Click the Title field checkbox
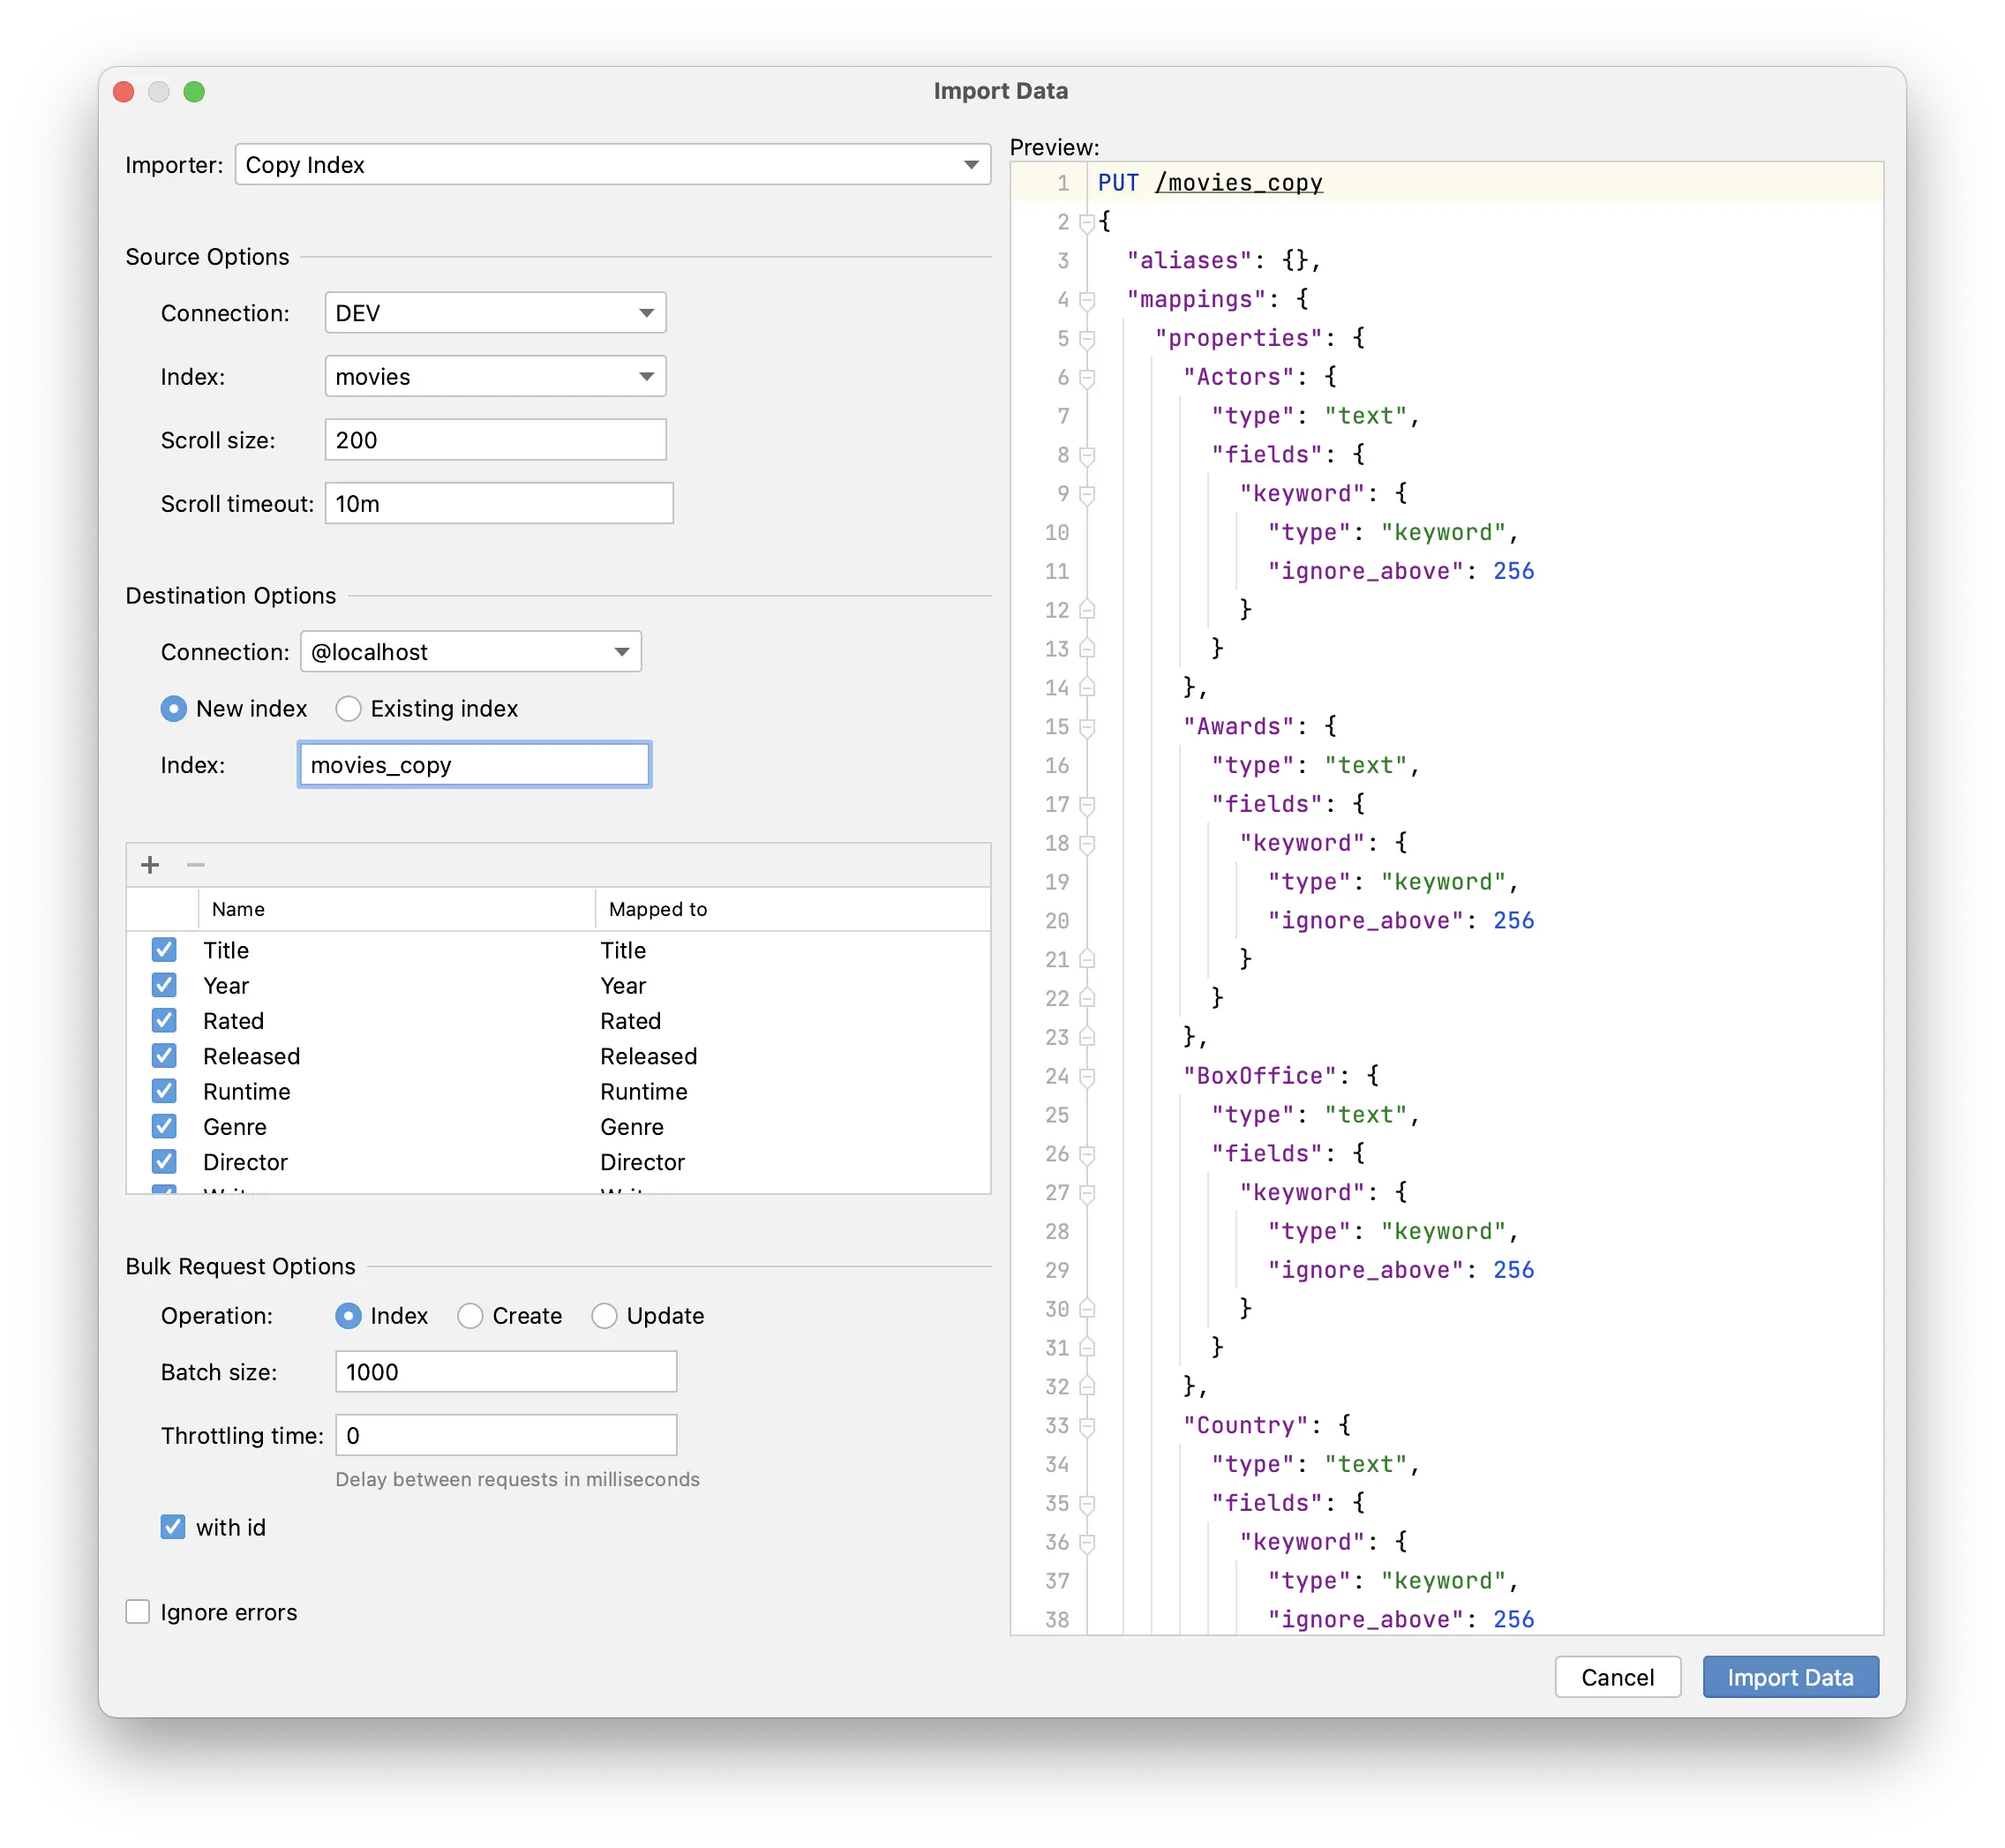 point(162,952)
